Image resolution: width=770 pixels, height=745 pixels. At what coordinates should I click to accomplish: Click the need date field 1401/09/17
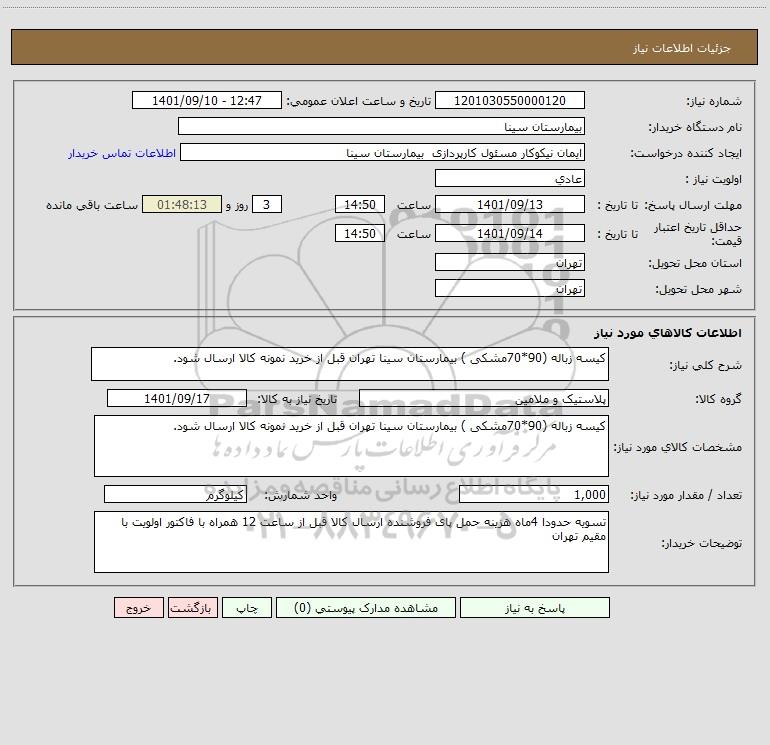tap(177, 398)
